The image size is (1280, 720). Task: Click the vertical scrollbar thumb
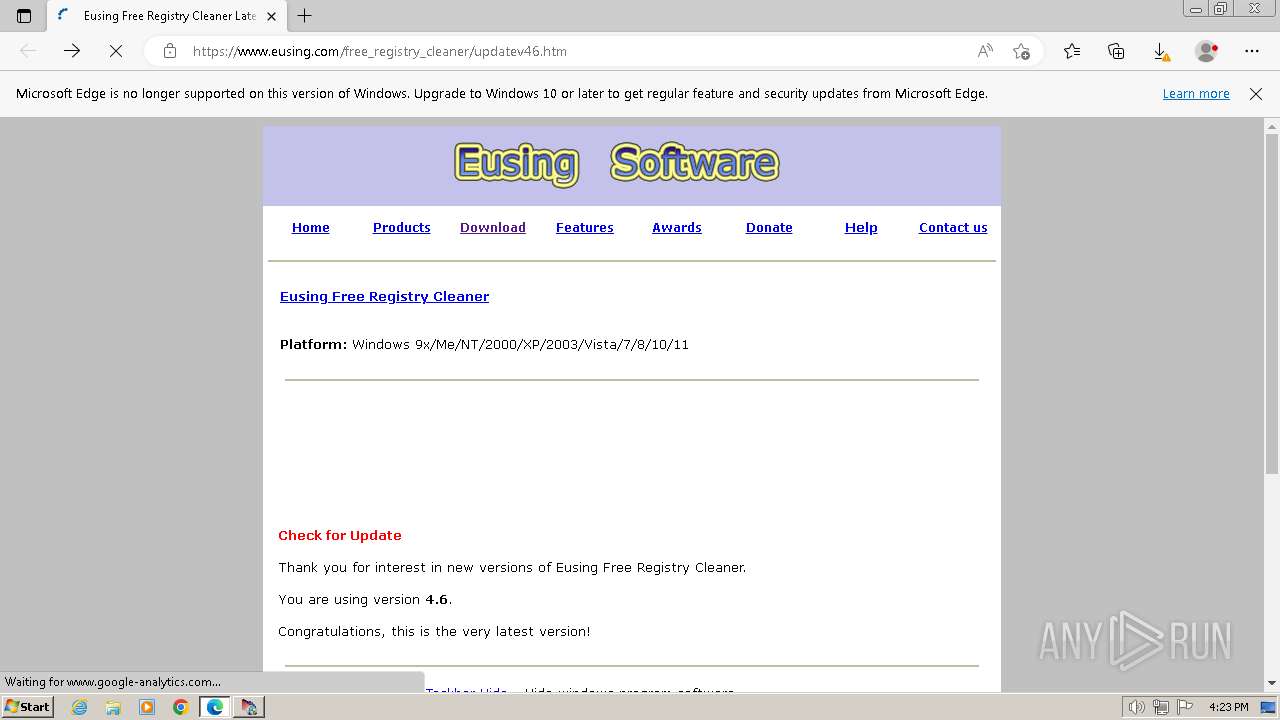tap(1272, 304)
